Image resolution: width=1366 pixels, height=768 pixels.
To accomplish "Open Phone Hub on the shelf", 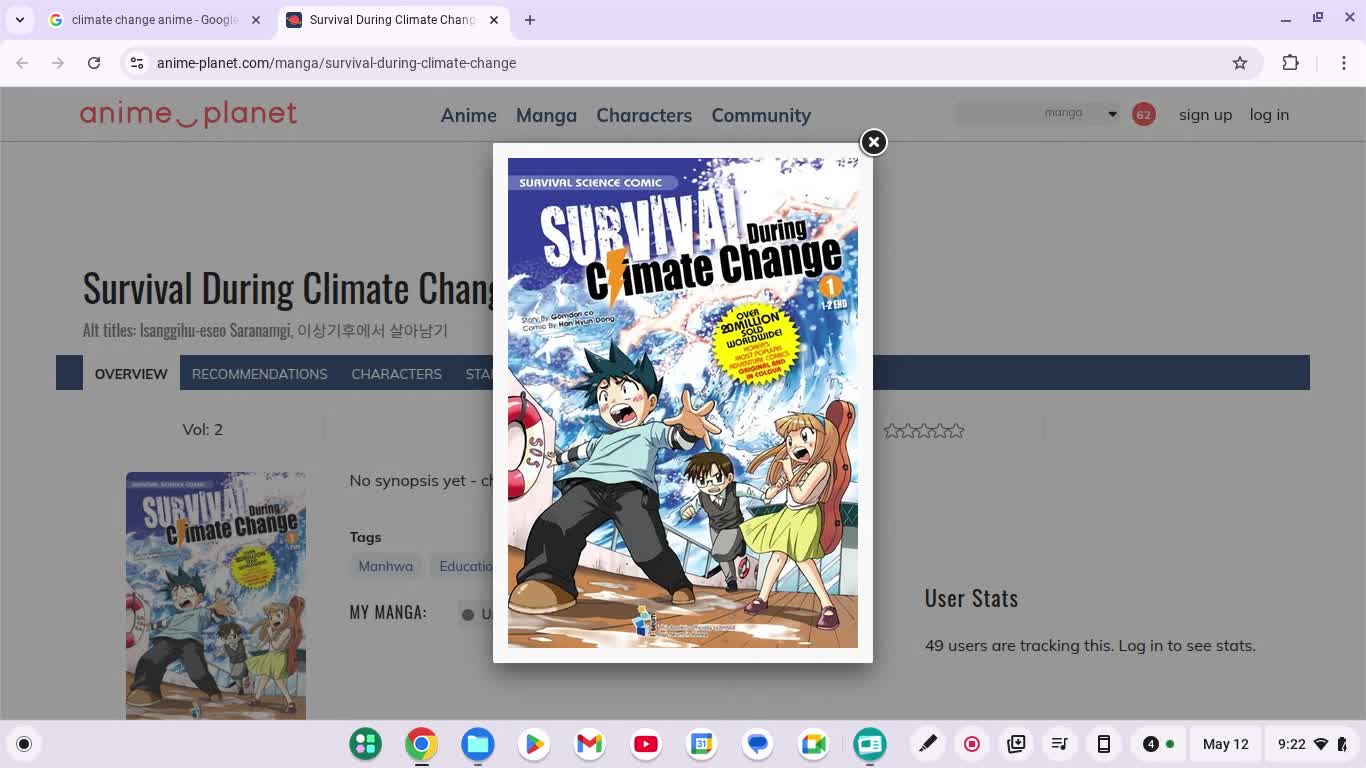I will (1104, 744).
